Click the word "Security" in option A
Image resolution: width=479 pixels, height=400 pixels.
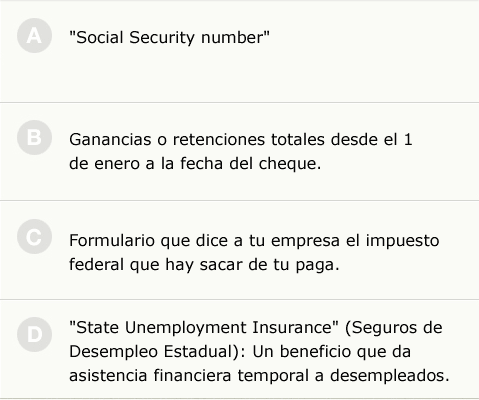pos(162,37)
